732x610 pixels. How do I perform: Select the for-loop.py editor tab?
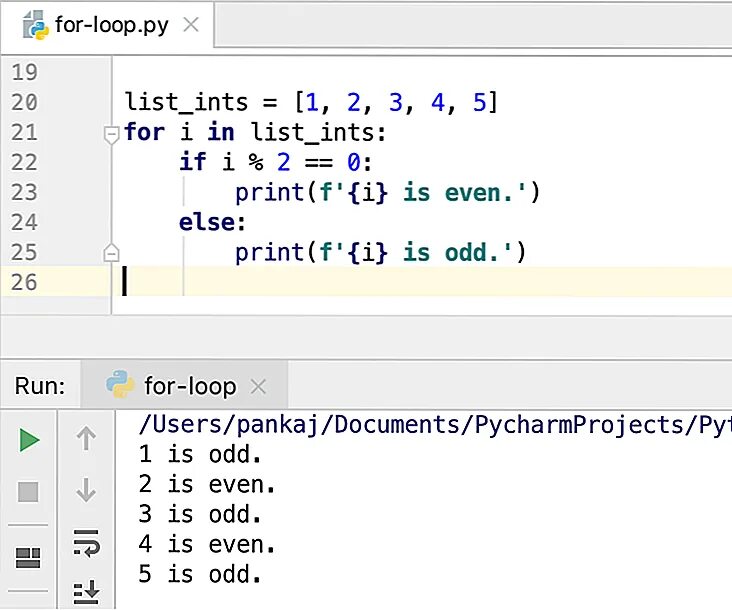108,25
